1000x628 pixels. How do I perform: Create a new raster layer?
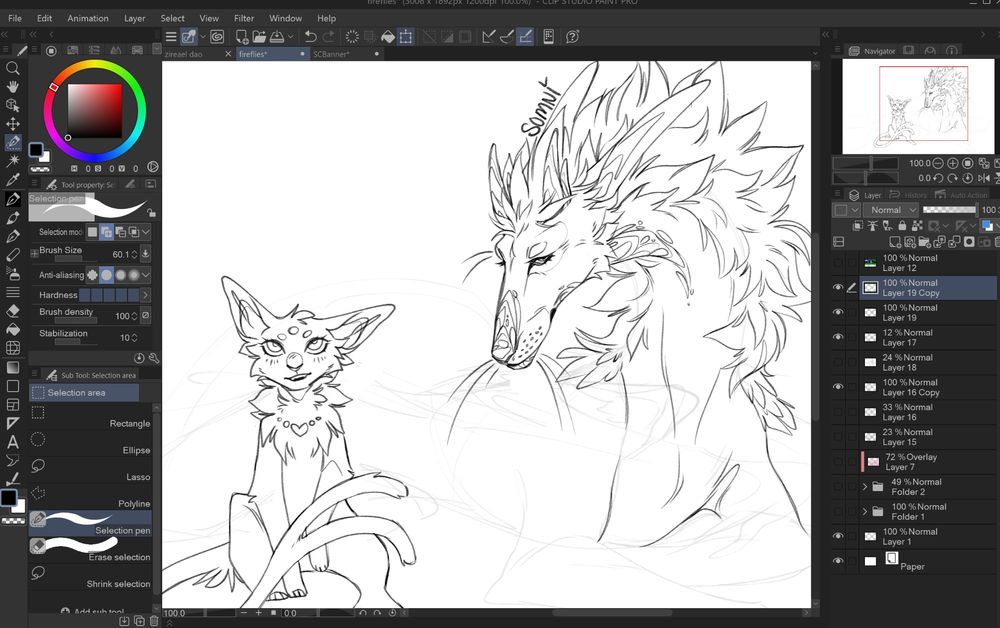tap(895, 242)
